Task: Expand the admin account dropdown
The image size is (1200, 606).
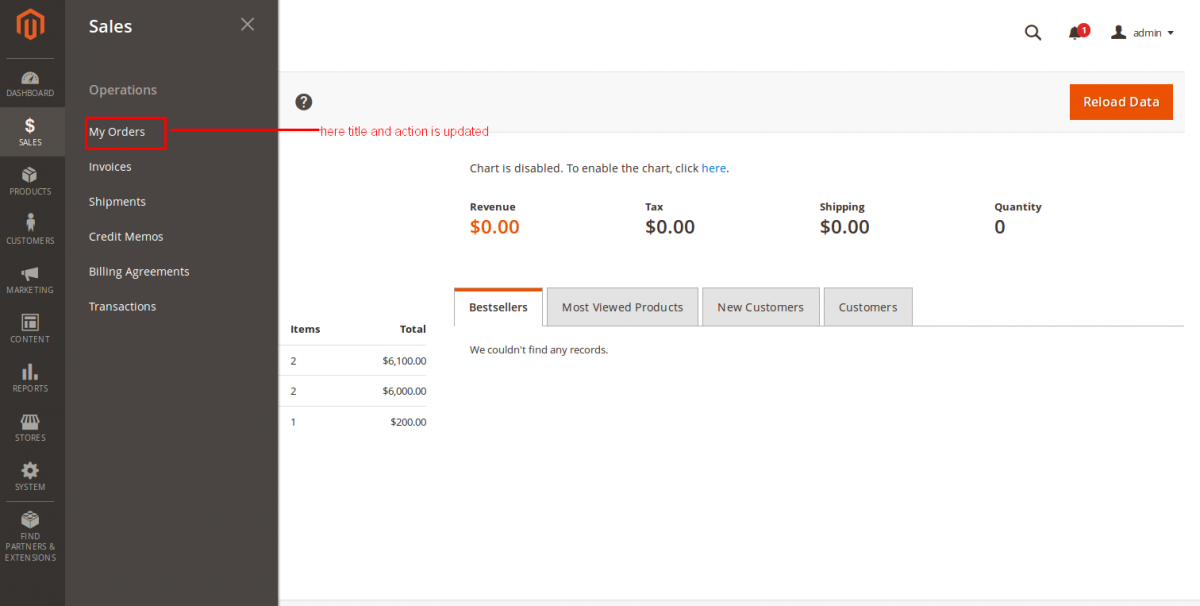Action: coord(1142,33)
